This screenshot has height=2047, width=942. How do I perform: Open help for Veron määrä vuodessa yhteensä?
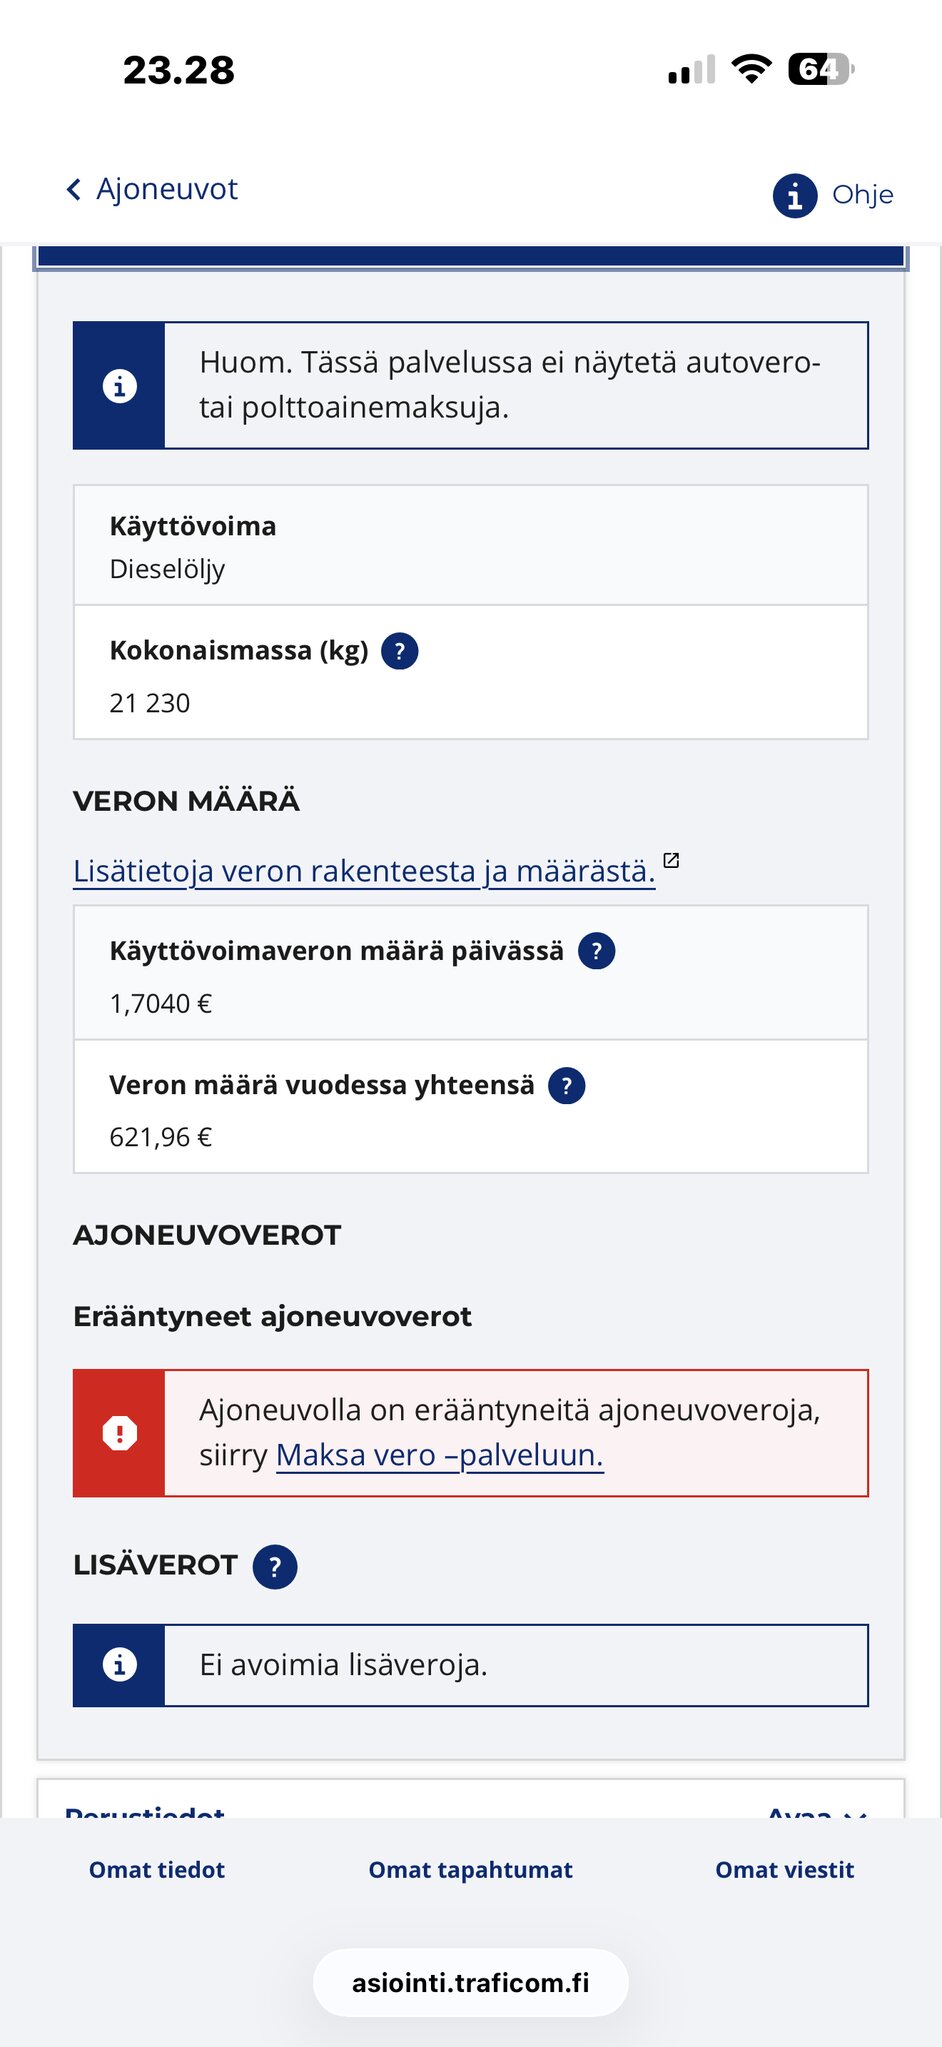point(567,1085)
